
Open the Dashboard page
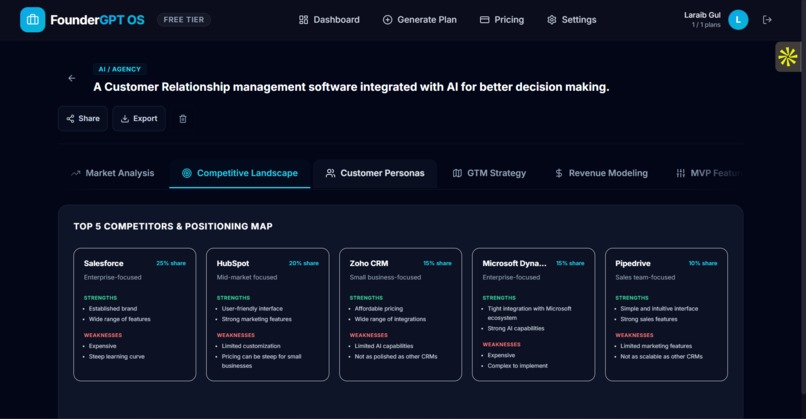click(329, 20)
